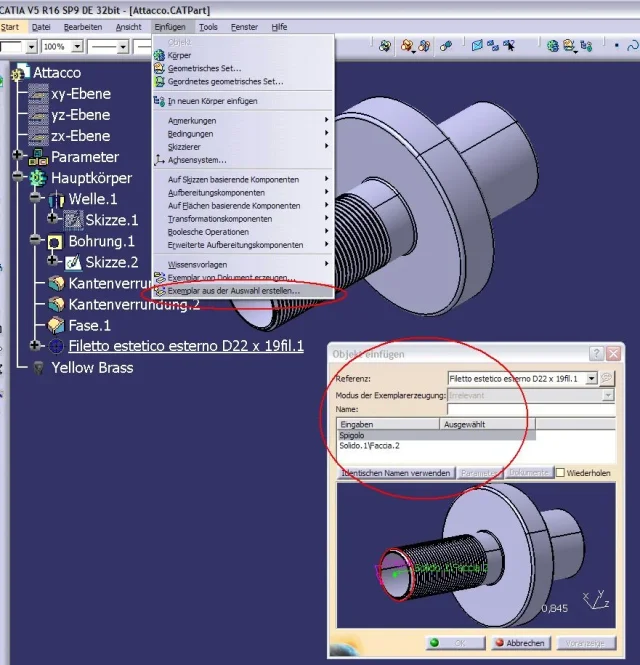Click the Bohrung.1 hole feature icon
This screenshot has width=640, height=665.
56,241
